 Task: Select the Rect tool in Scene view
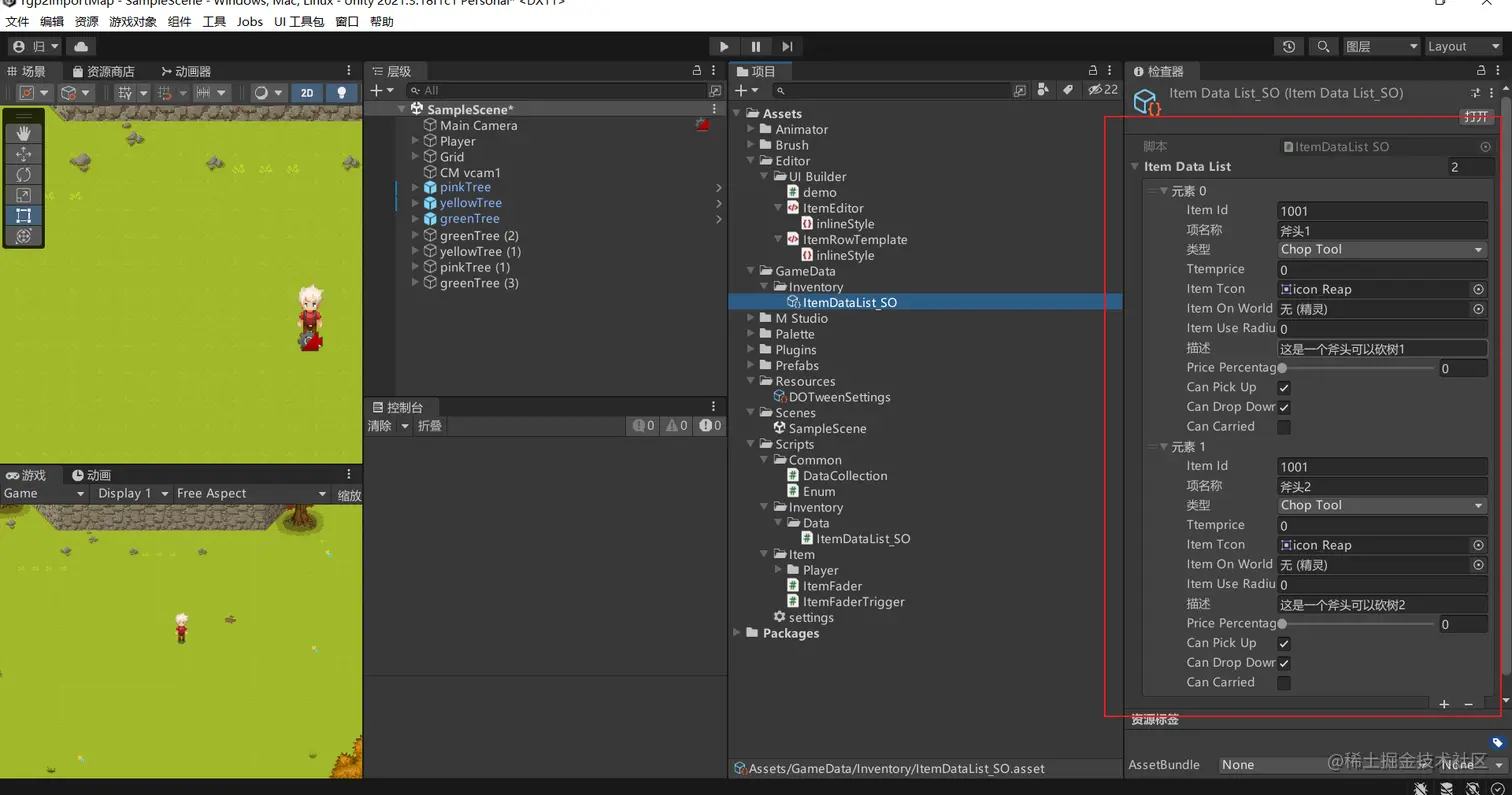(24, 216)
